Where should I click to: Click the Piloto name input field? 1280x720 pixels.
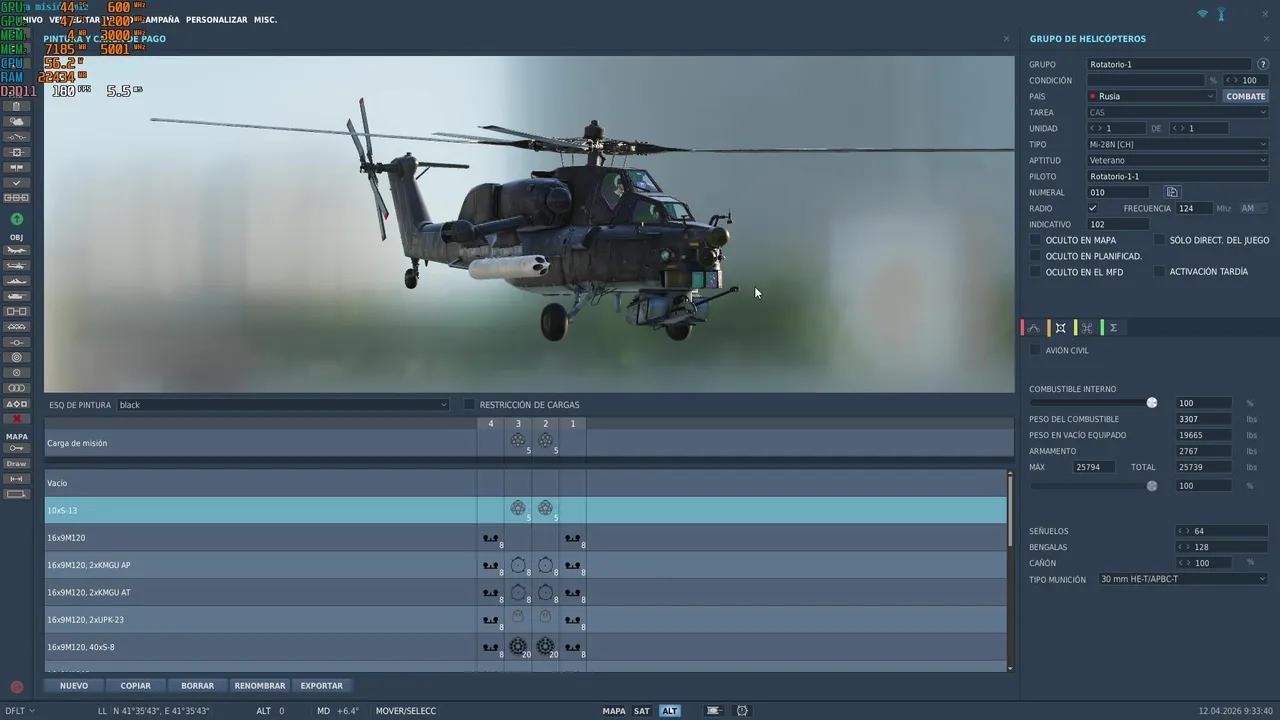(x=1178, y=176)
